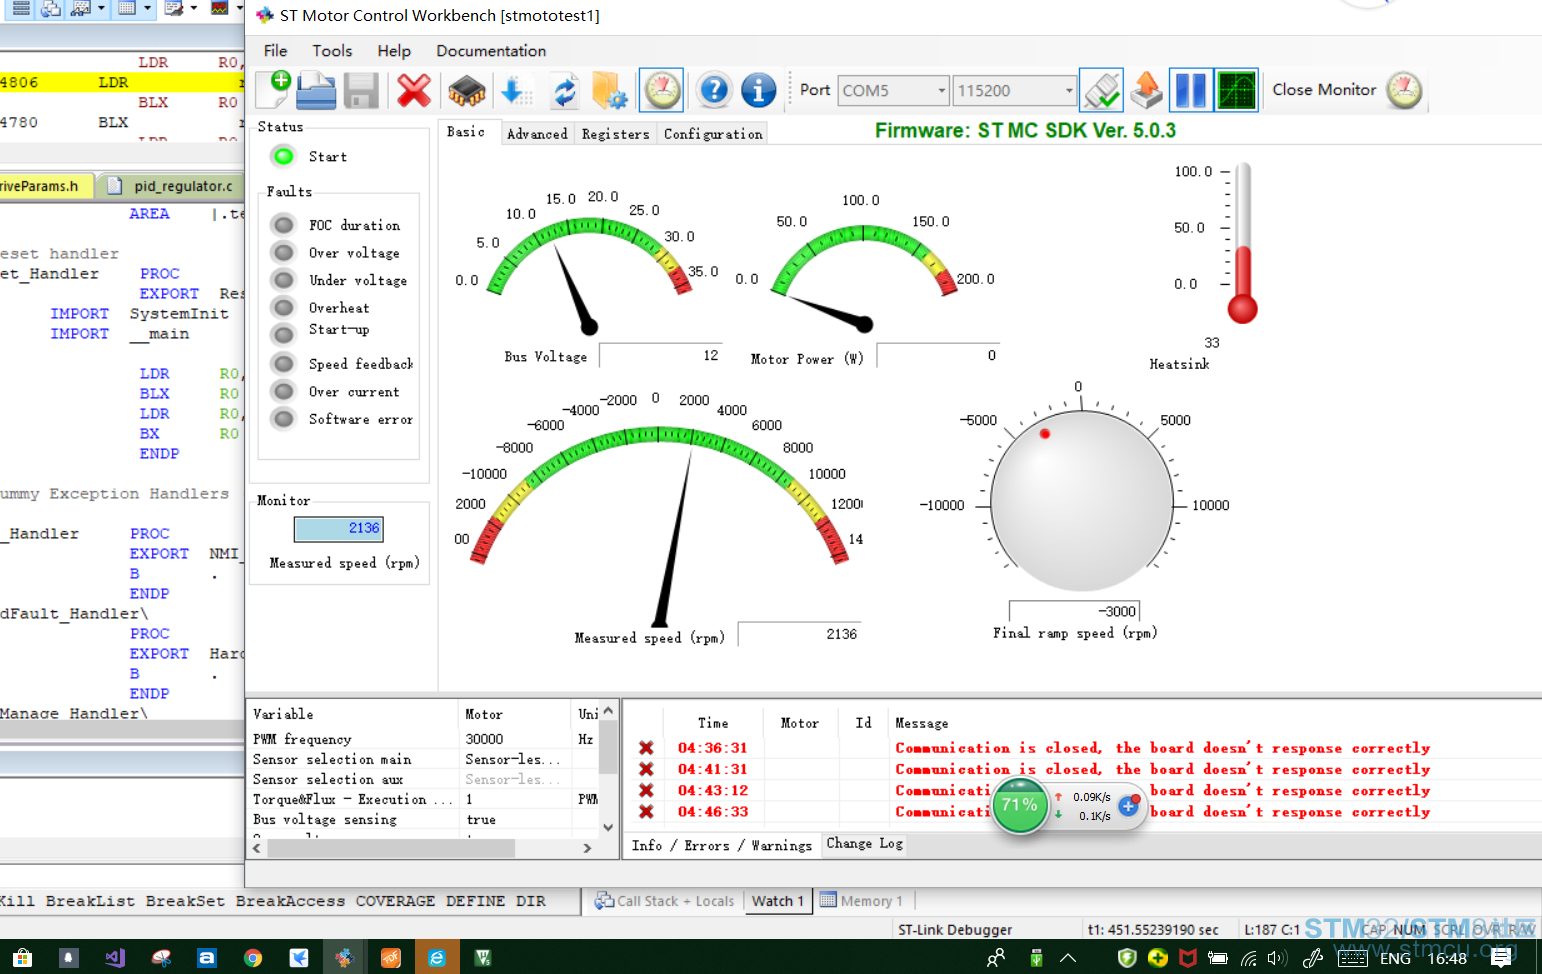1542x974 pixels.
Task: Switch to the Watch 1 debugger tab
Action: (777, 901)
